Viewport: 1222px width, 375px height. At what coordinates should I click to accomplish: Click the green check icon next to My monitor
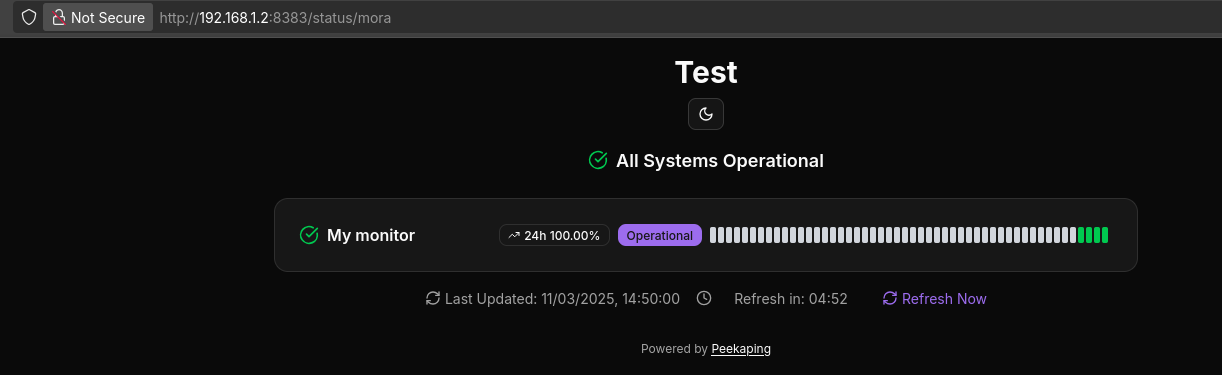(309, 235)
